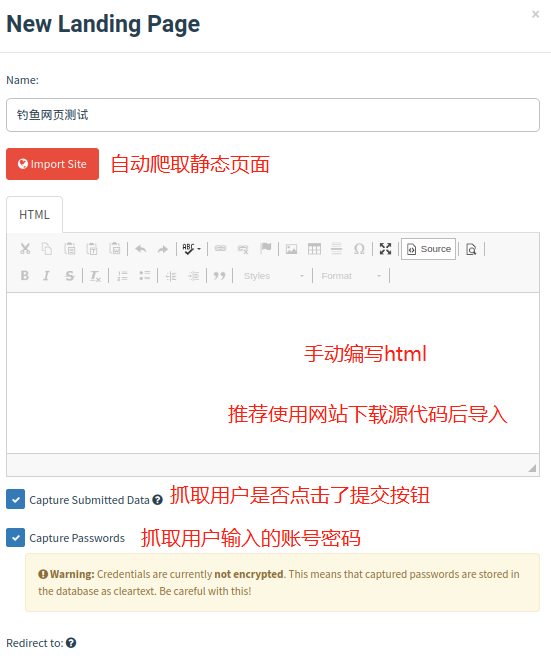Click help icon next to Redirect to
Viewport: 551px width, 658px height.
point(71,643)
